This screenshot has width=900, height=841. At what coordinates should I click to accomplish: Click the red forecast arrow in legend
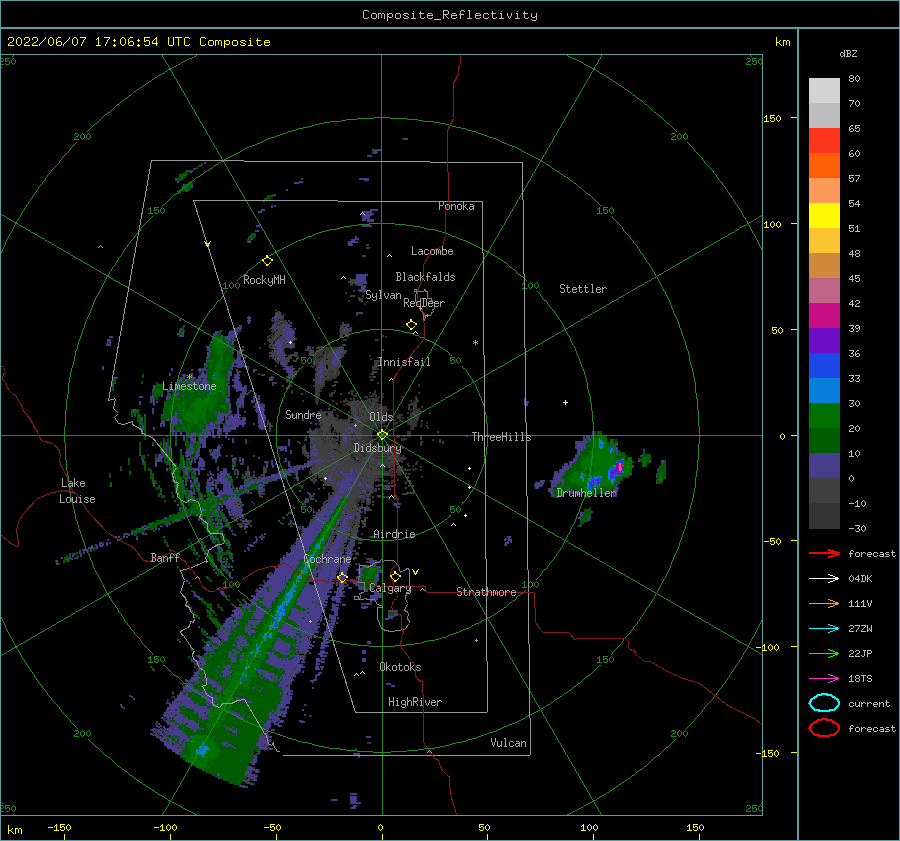click(824, 553)
